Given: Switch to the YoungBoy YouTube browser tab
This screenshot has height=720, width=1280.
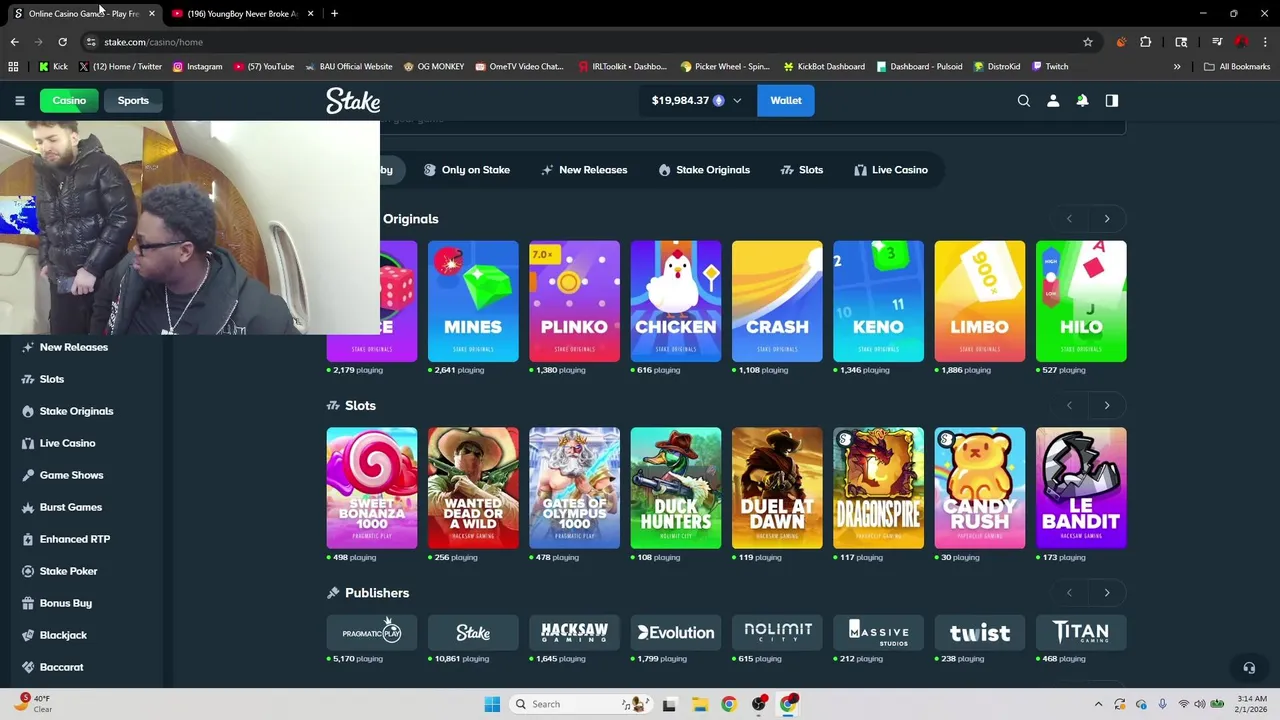Looking at the screenshot, I should (242, 13).
